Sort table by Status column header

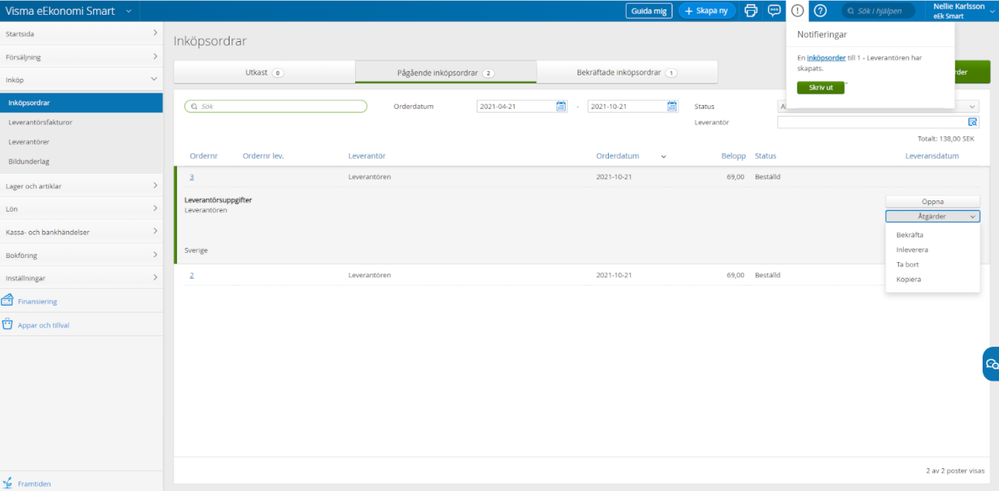[765, 156]
